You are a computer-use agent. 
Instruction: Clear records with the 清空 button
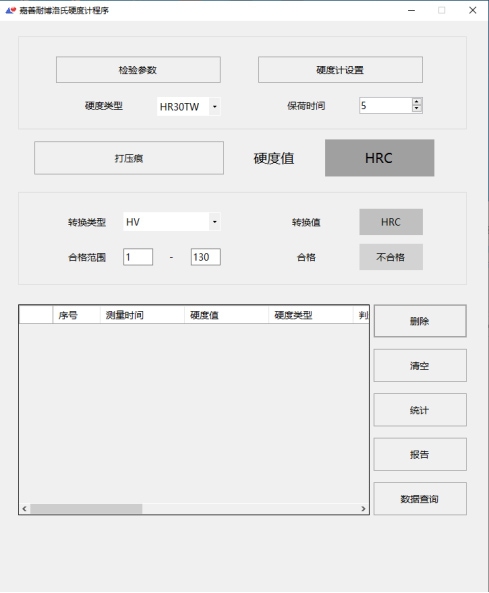click(420, 365)
